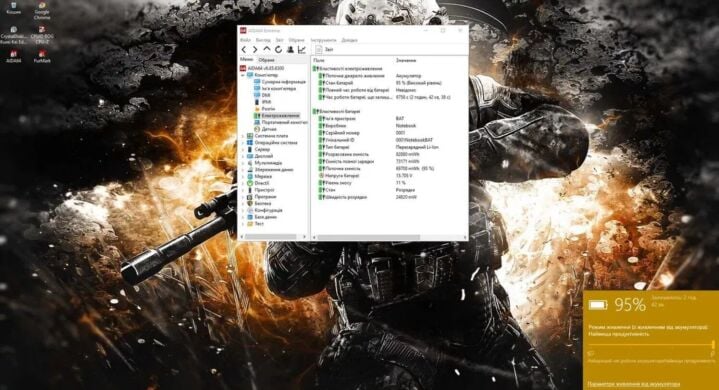Open the Google Chrome desktop icon
The height and width of the screenshot is (390, 719).
click(42, 11)
